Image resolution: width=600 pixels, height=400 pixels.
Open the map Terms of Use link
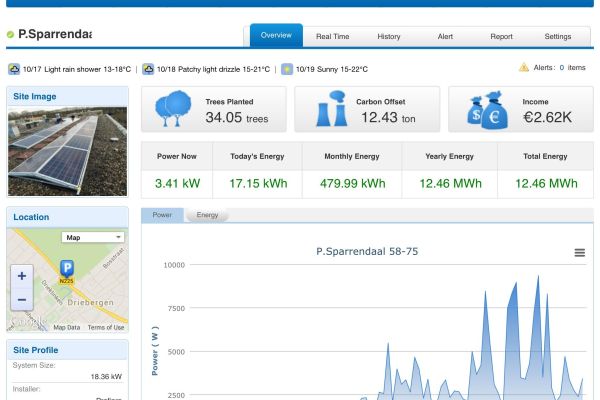coord(106,327)
